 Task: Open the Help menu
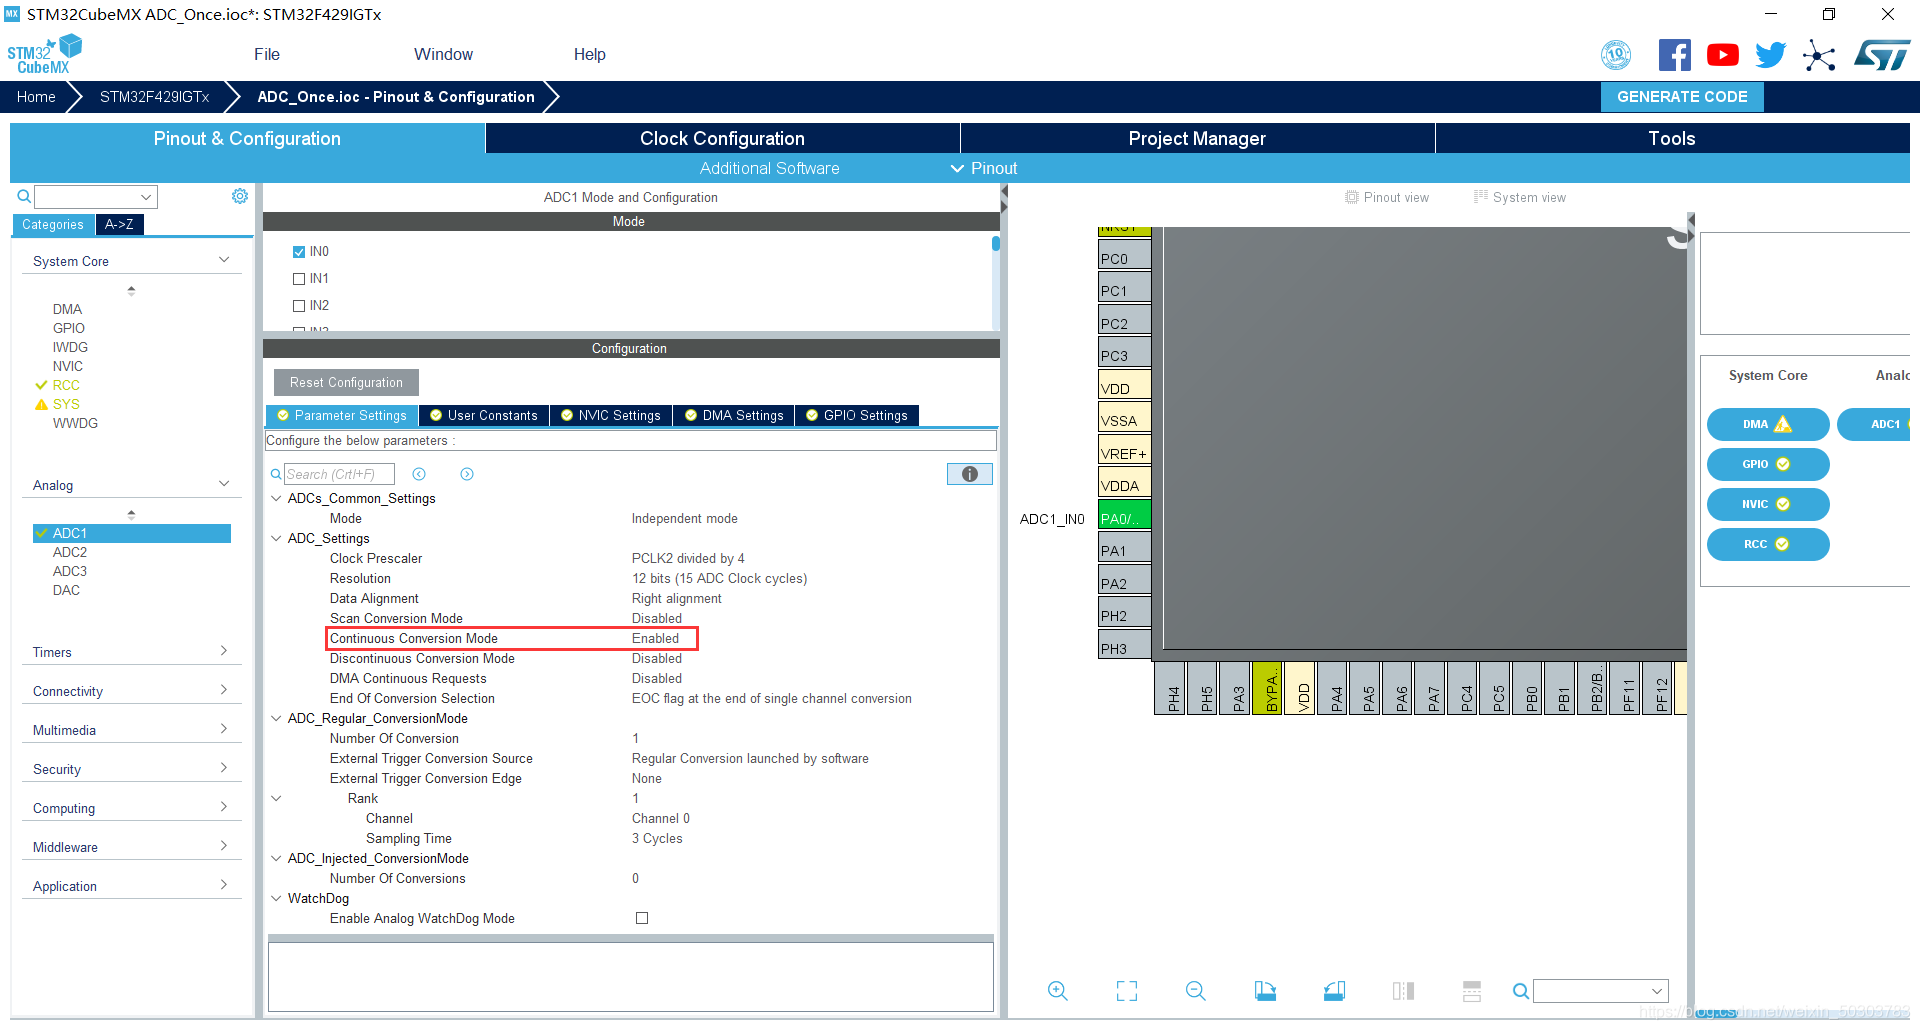590,54
